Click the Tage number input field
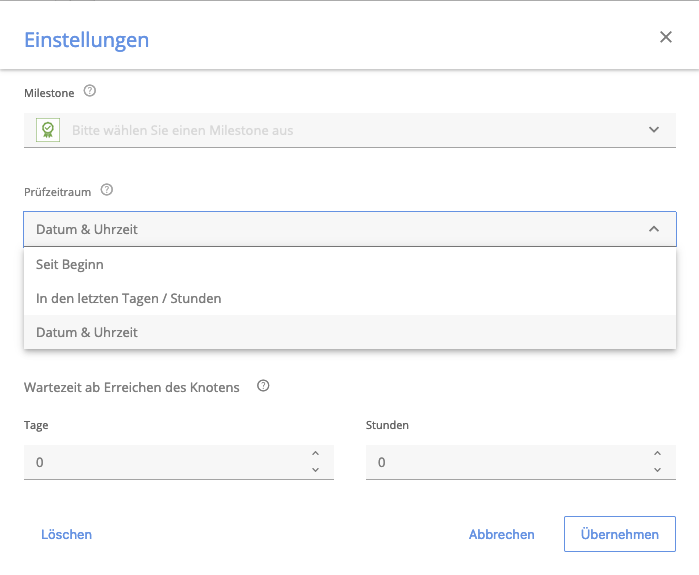 point(179,462)
